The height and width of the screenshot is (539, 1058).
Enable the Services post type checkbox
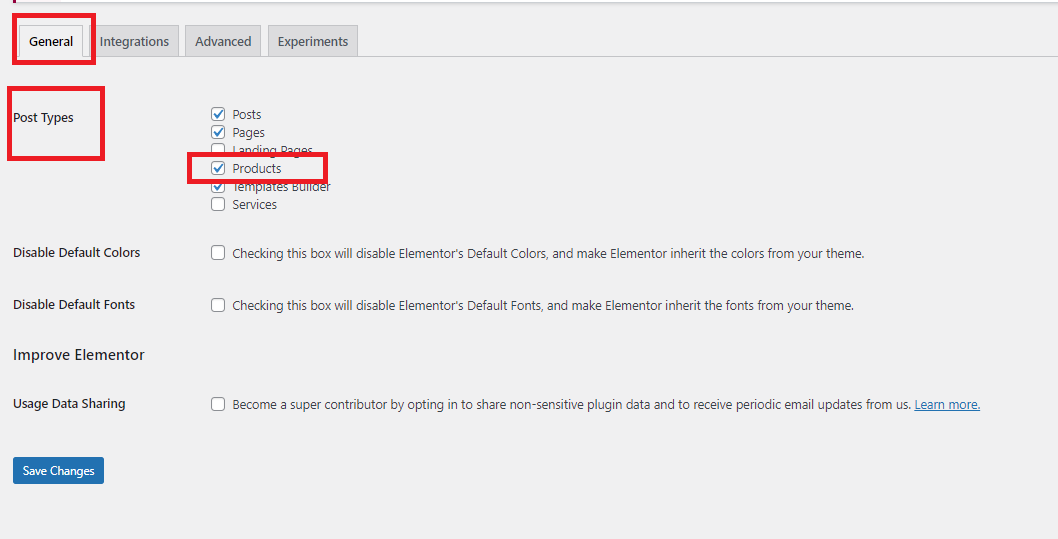tap(218, 204)
